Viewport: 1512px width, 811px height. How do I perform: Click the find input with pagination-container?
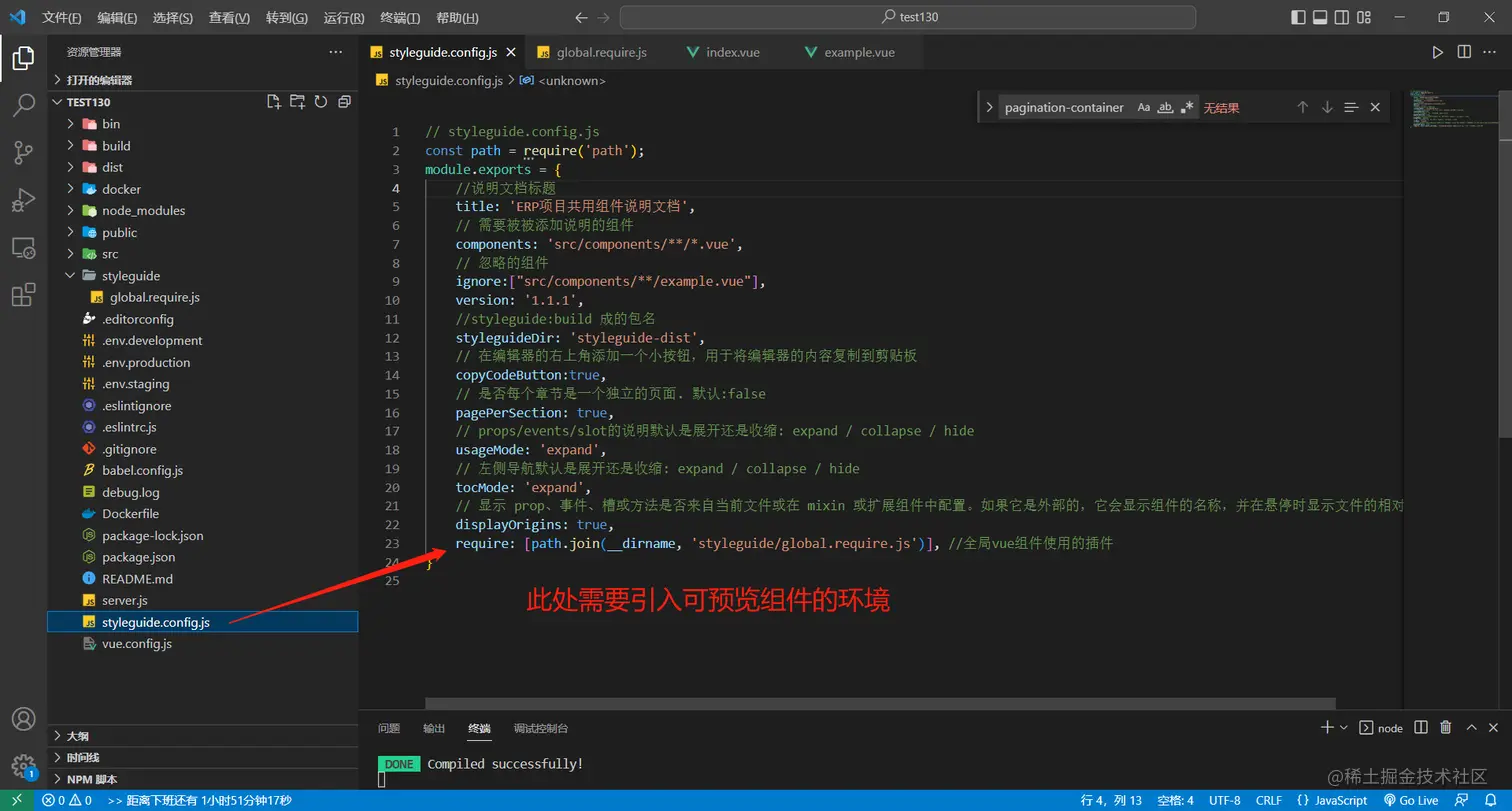pos(1064,107)
